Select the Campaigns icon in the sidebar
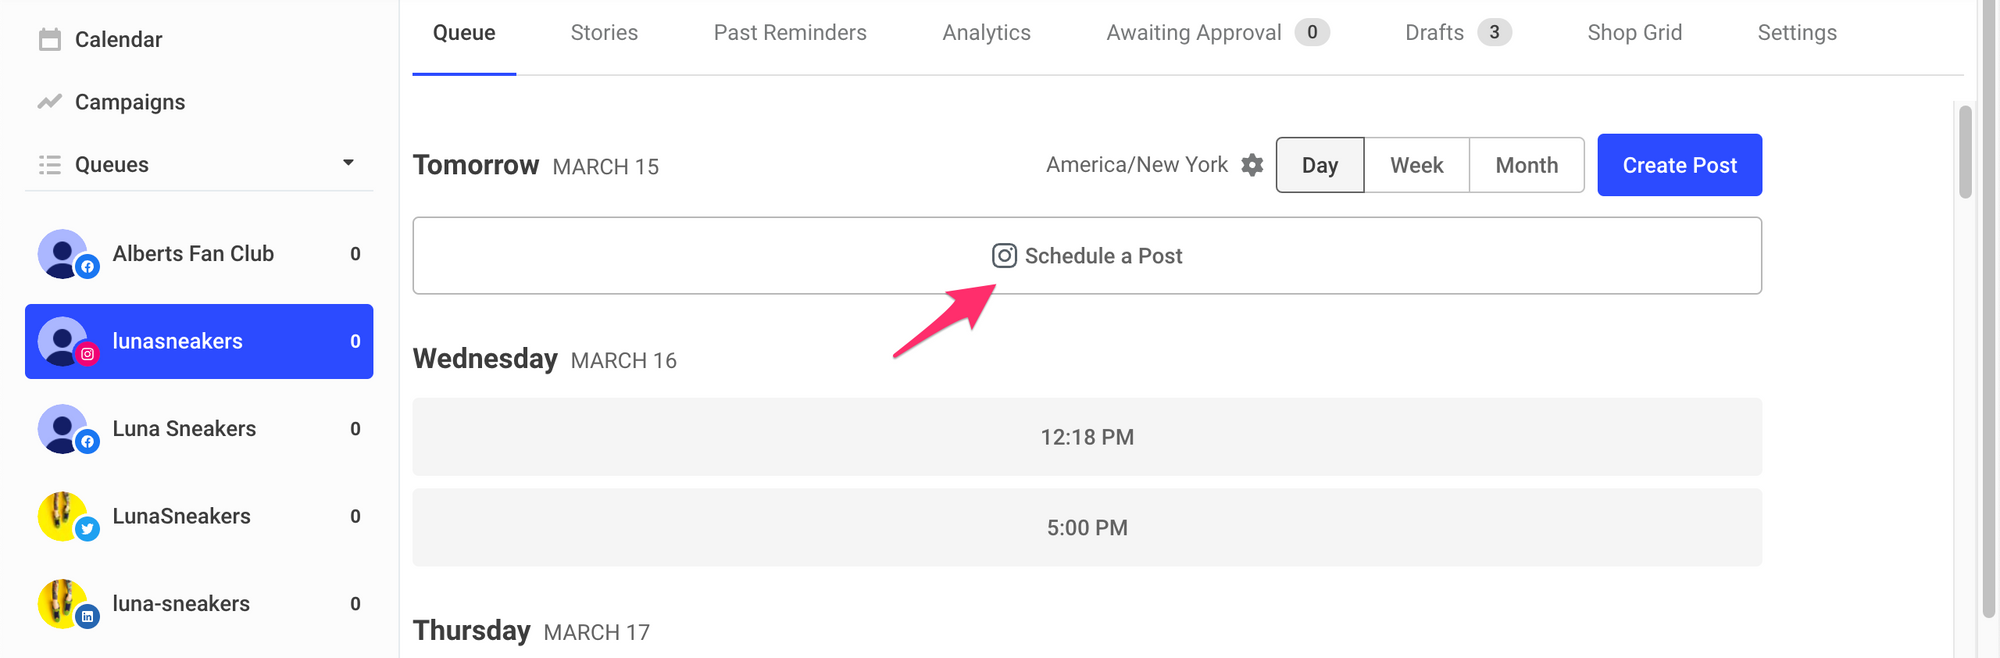 (x=49, y=101)
